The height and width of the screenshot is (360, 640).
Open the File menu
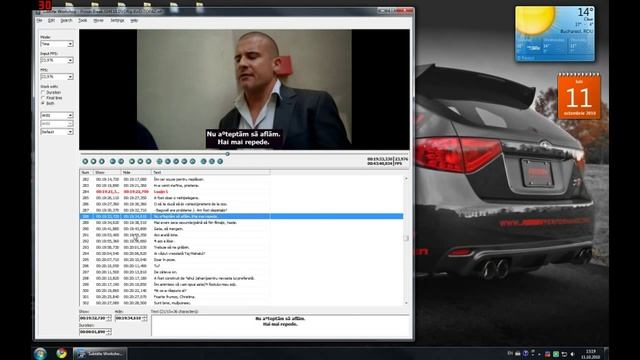tap(40, 20)
